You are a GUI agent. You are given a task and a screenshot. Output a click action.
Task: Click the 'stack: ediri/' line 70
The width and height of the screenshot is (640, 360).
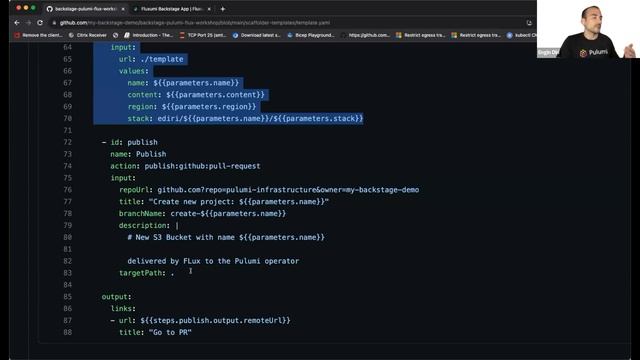[245, 118]
